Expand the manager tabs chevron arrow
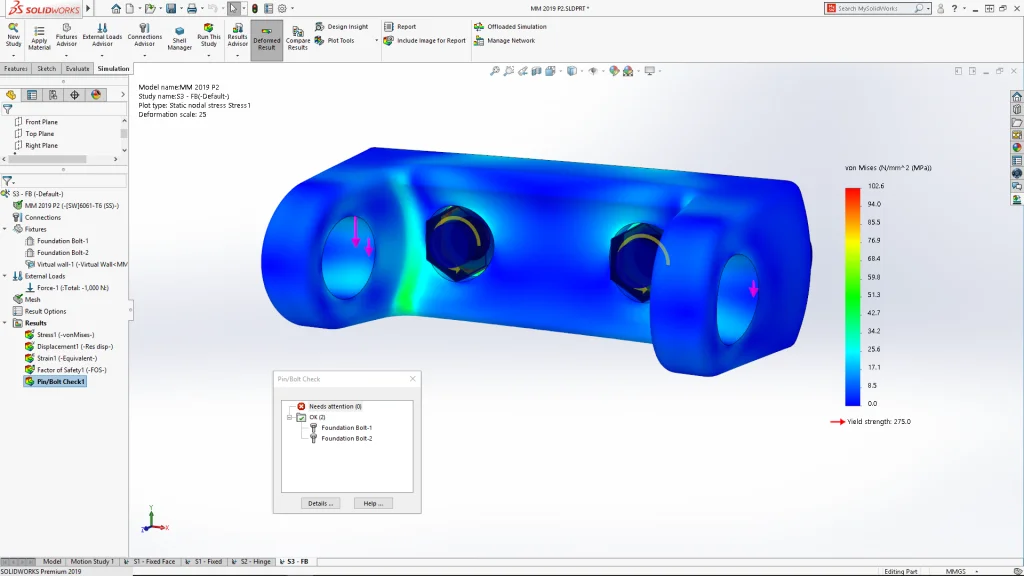This screenshot has height=576, width=1024. pyautogui.click(x=122, y=95)
